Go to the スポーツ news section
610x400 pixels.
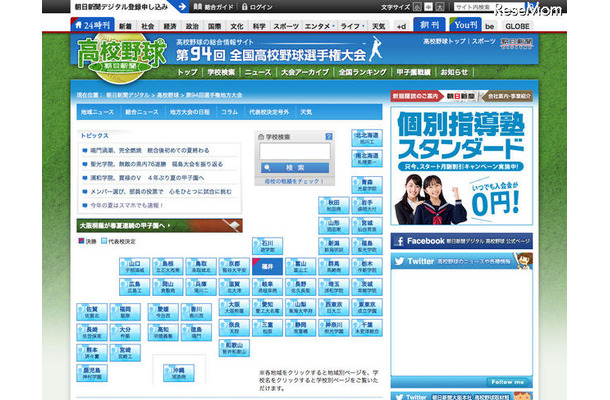(x=286, y=26)
